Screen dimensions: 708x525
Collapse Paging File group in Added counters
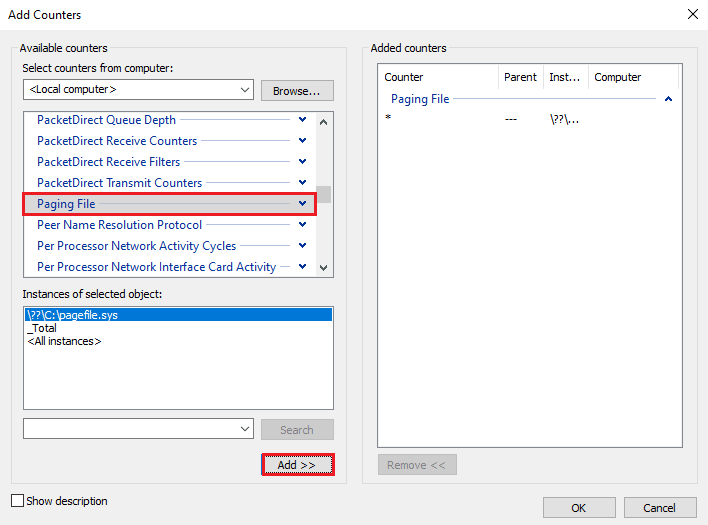tap(668, 99)
